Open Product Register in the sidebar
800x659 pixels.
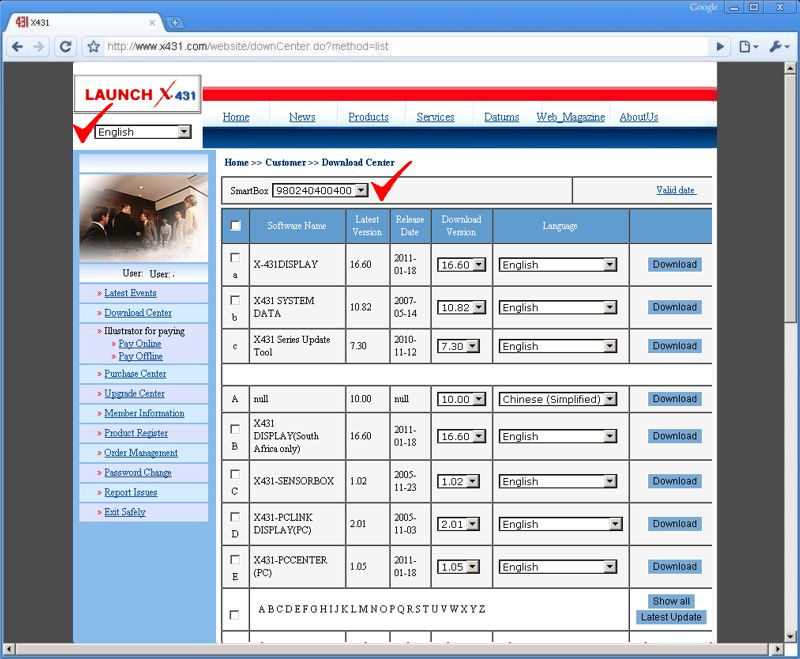pyautogui.click(x=136, y=433)
